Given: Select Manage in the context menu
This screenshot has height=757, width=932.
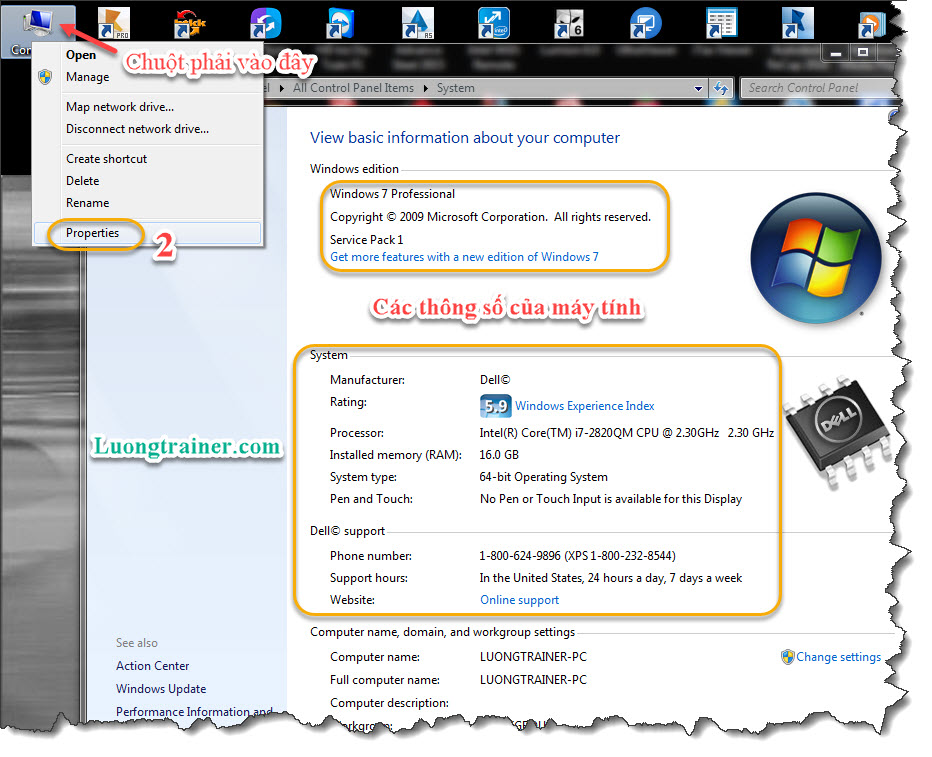Looking at the screenshot, I should (87, 77).
